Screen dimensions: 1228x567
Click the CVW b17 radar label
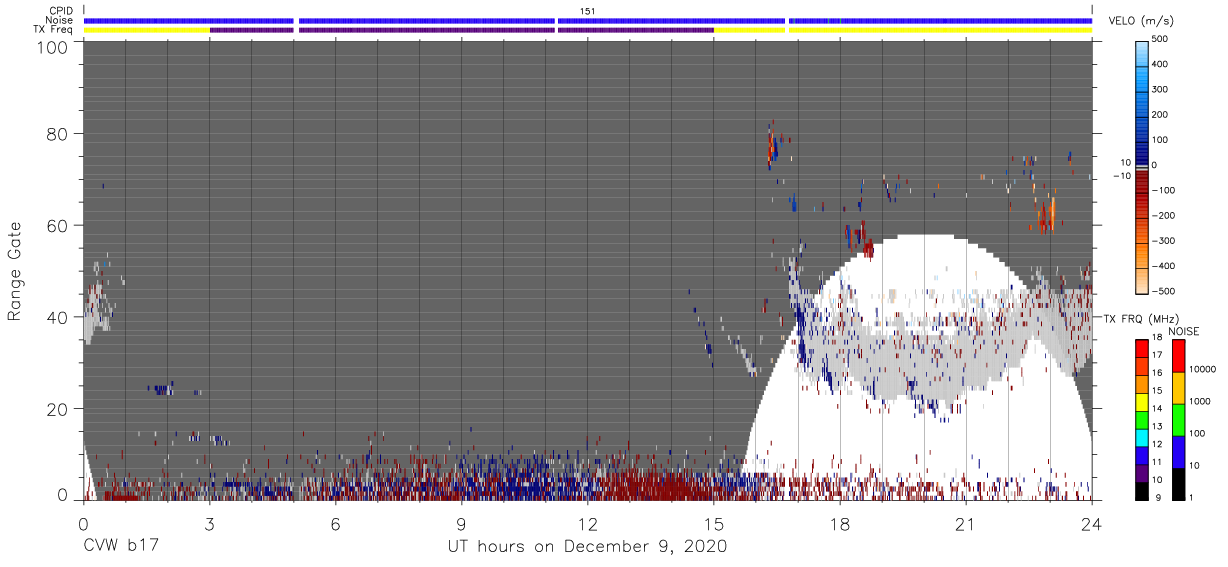pyautogui.click(x=120, y=547)
